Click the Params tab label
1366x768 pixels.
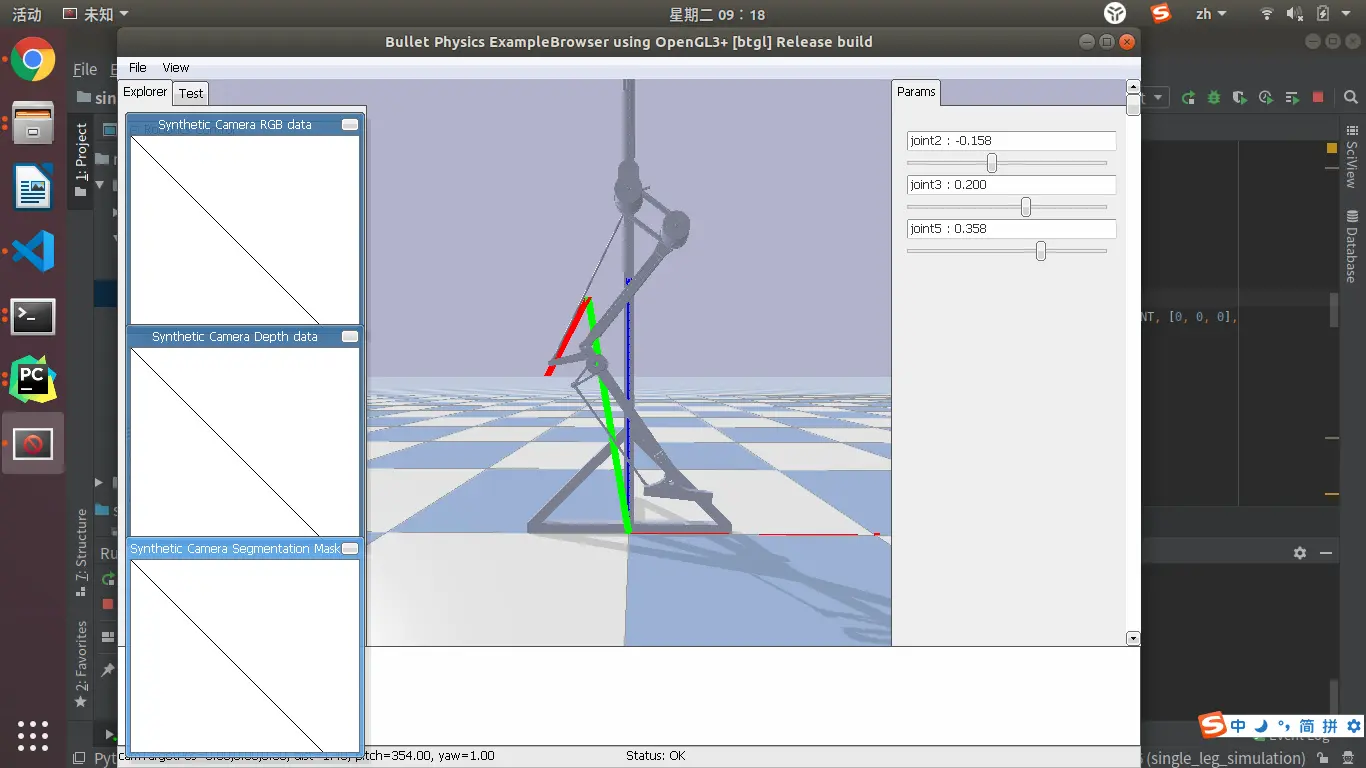point(916,91)
